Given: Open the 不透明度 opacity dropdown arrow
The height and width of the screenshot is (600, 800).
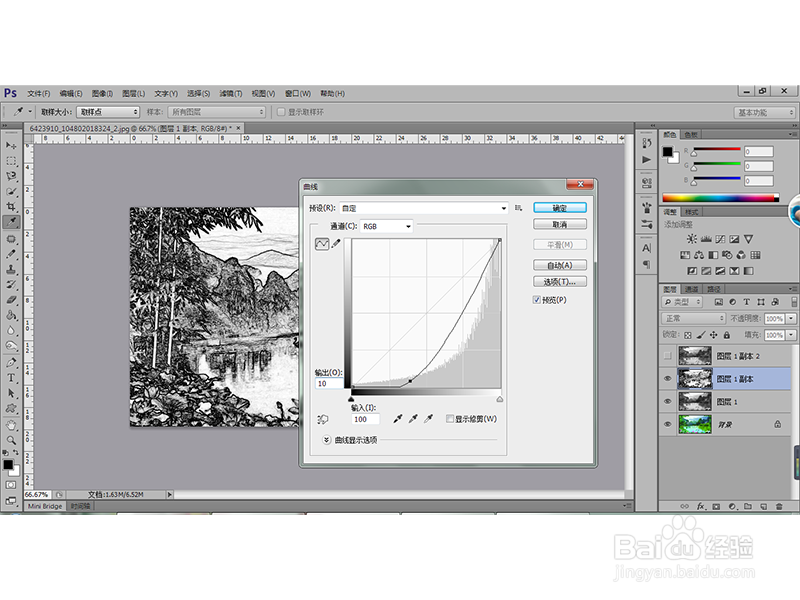Looking at the screenshot, I should (x=791, y=318).
